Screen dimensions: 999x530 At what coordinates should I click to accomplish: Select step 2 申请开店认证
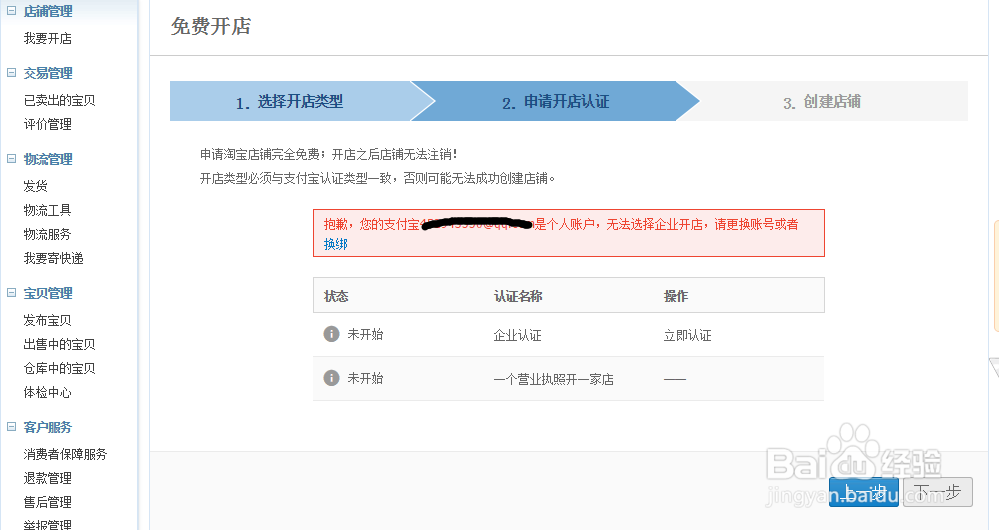(x=556, y=101)
